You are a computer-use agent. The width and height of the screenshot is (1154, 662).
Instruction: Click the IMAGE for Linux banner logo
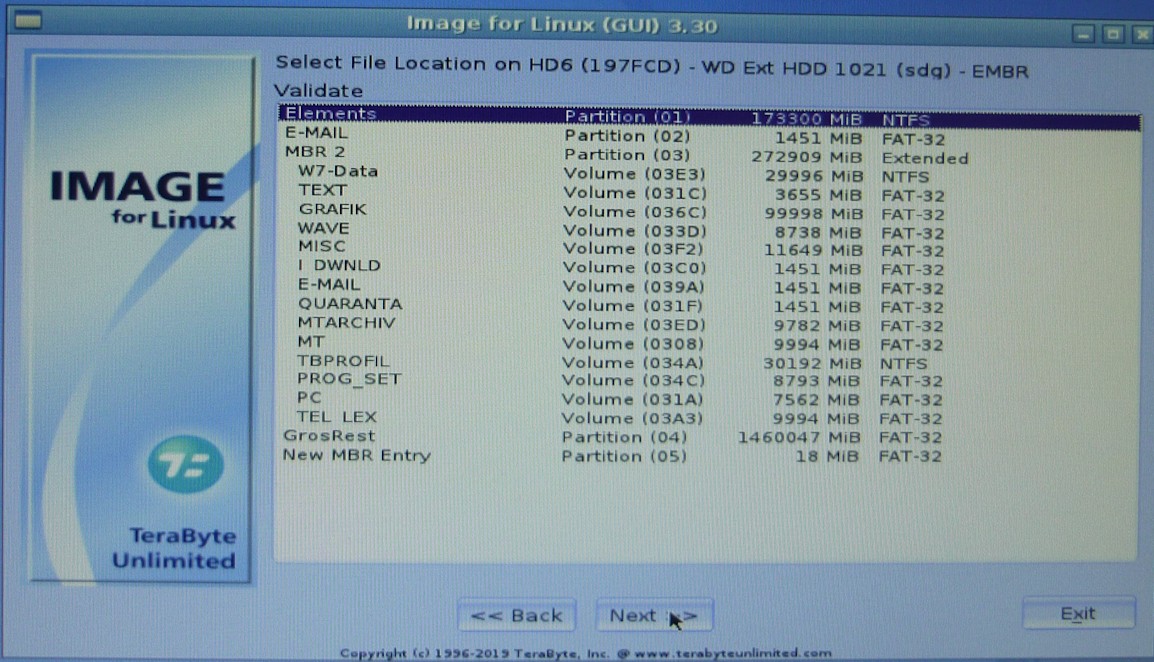[x=142, y=199]
